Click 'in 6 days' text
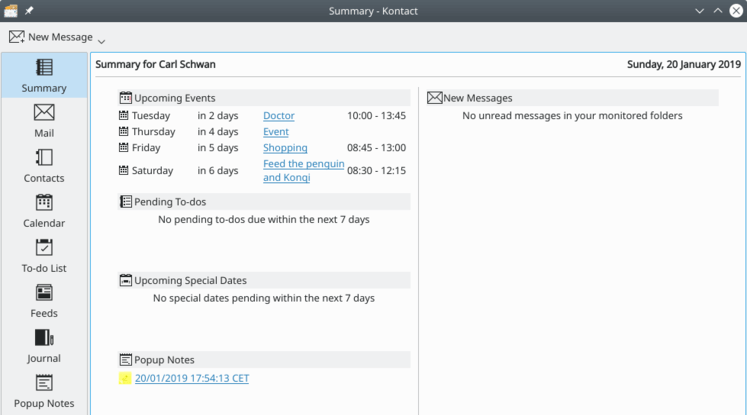Viewport: 747px width, 415px height. [218, 171]
